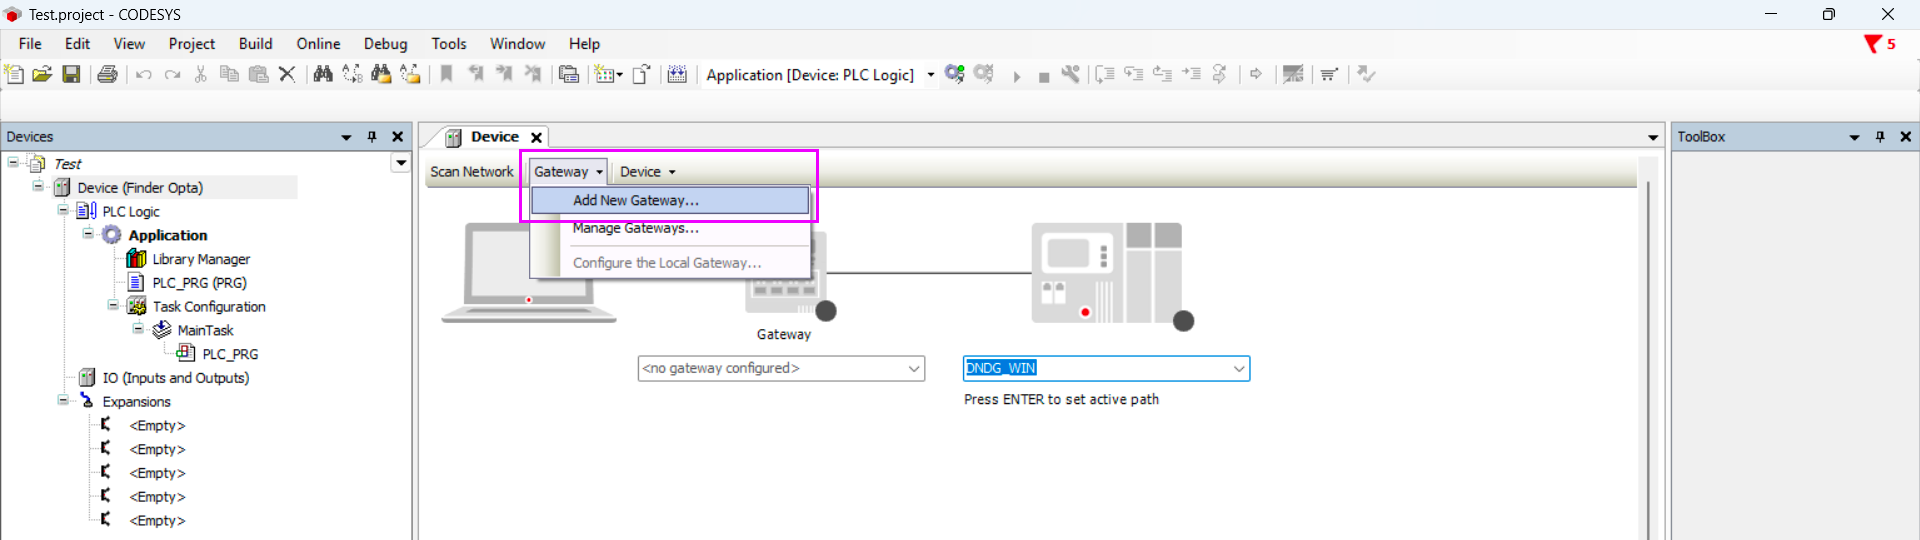Open the Devices panel options dropdown arrow
The image size is (1920, 540).
pyautogui.click(x=346, y=137)
